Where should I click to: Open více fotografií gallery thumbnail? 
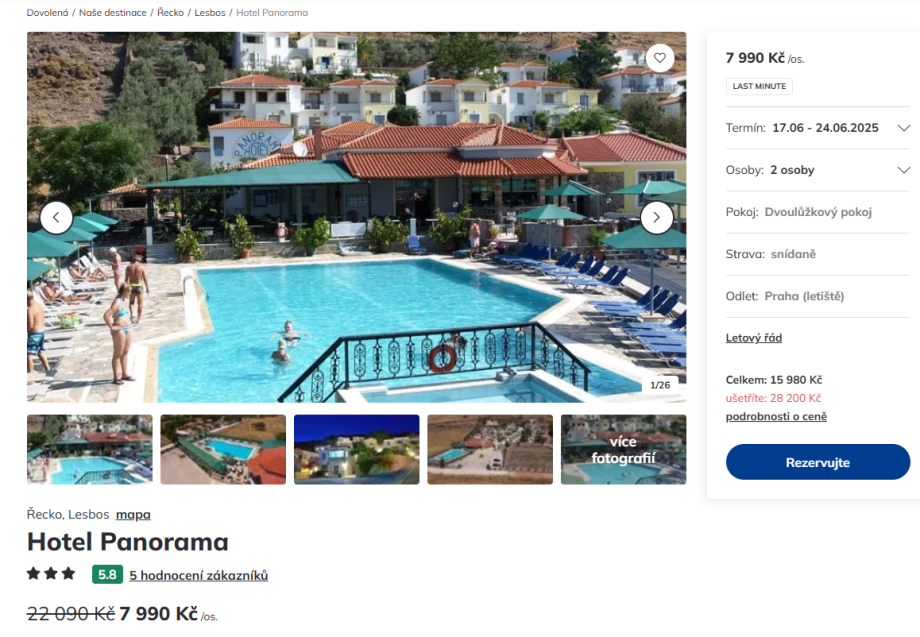coord(623,449)
